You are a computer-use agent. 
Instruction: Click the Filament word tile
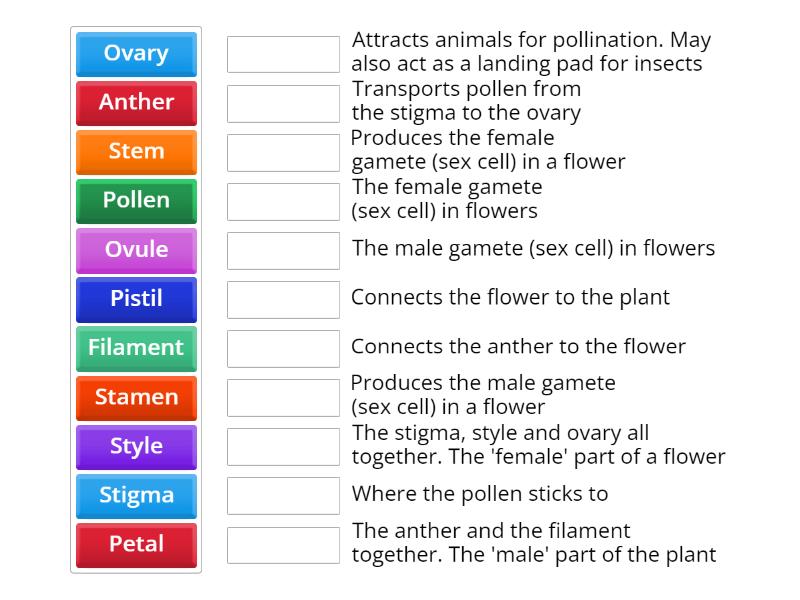pyautogui.click(x=136, y=348)
